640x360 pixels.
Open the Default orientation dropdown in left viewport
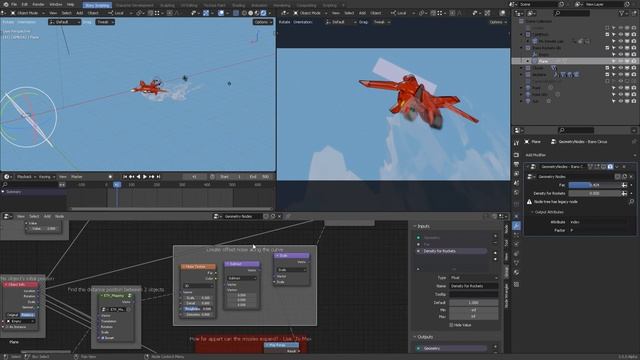pos(64,22)
